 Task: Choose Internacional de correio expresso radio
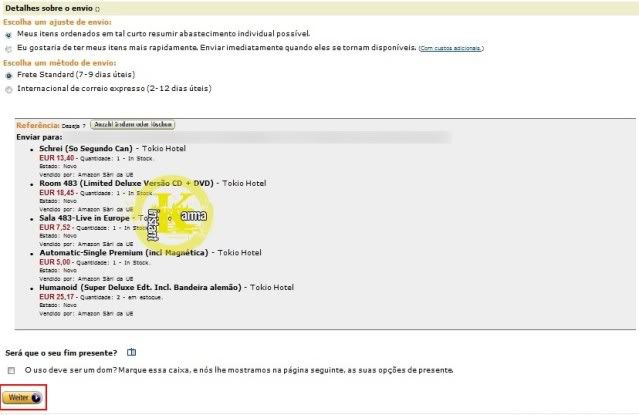click(x=9, y=90)
